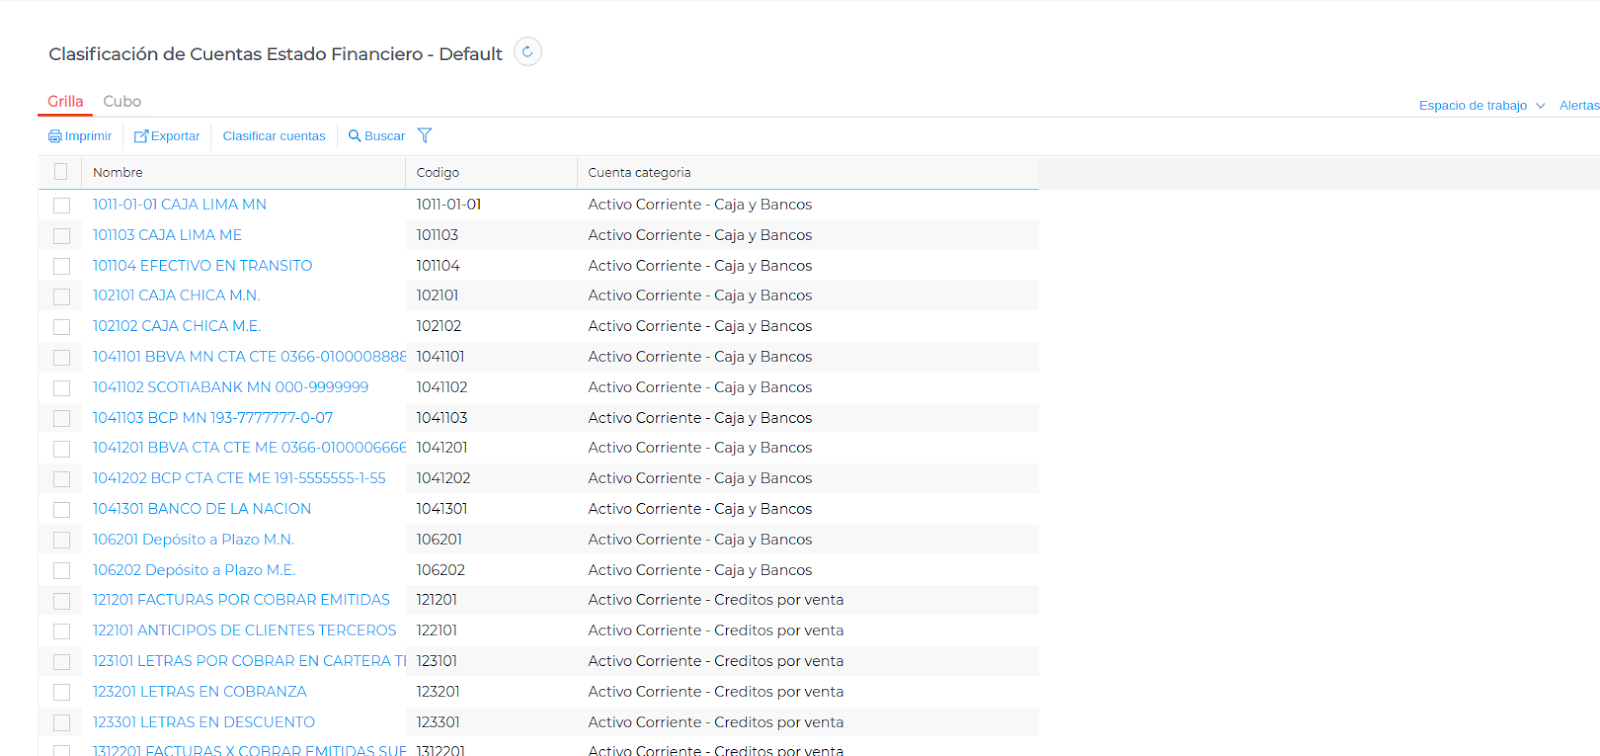Click the Imprimir printer icon
The image size is (1600, 756).
point(55,136)
